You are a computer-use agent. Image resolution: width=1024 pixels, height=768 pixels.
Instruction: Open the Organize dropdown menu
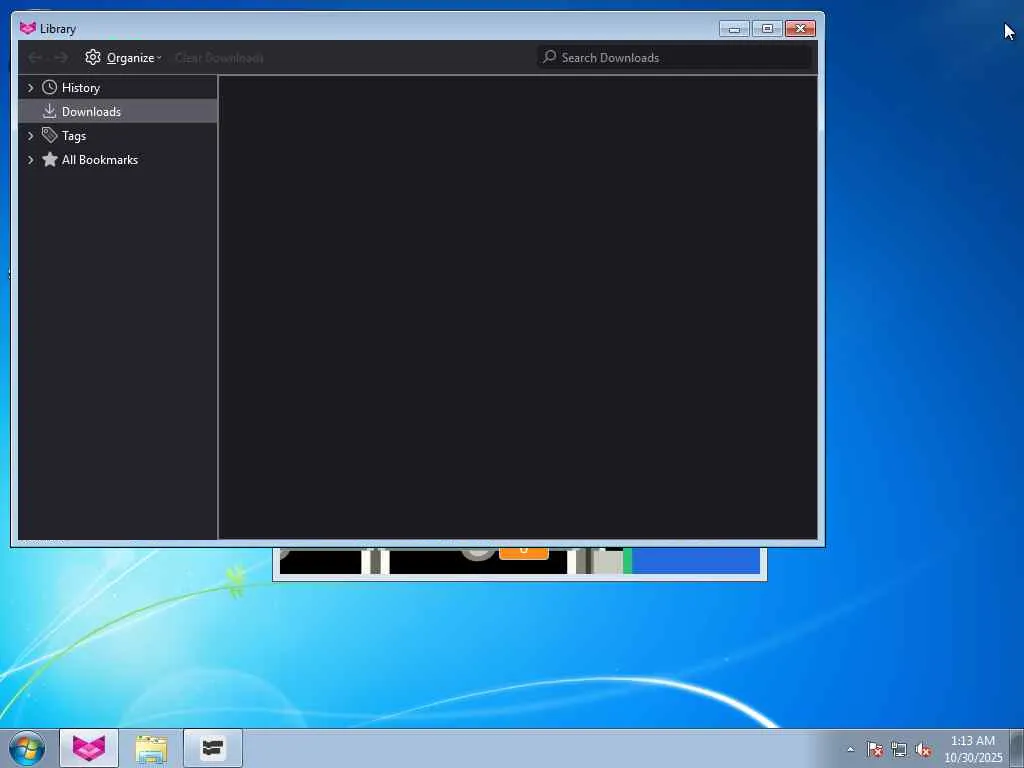pyautogui.click(x=123, y=57)
